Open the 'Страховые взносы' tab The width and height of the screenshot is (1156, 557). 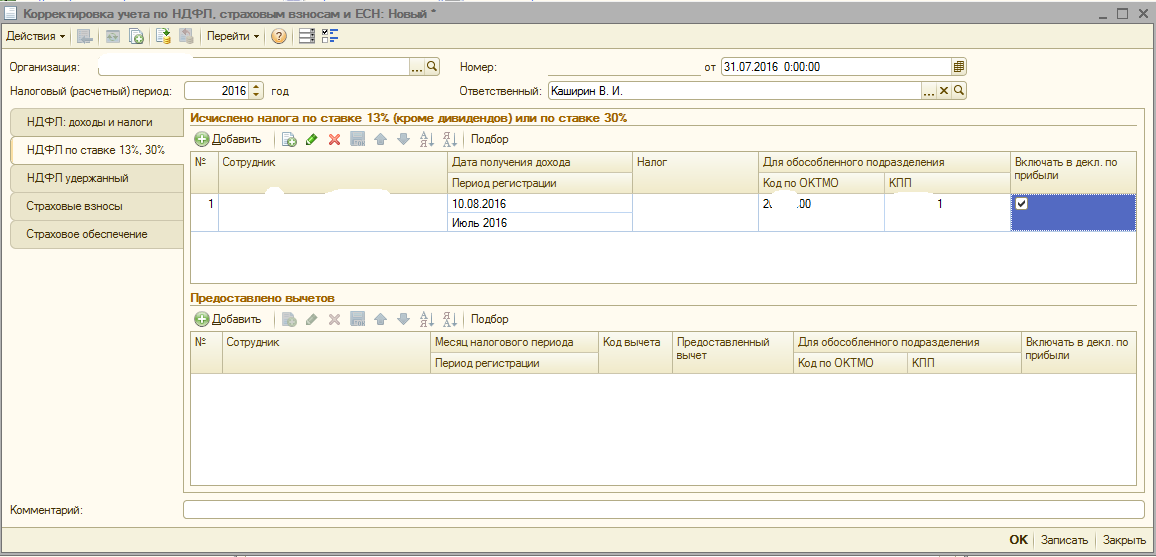point(89,206)
